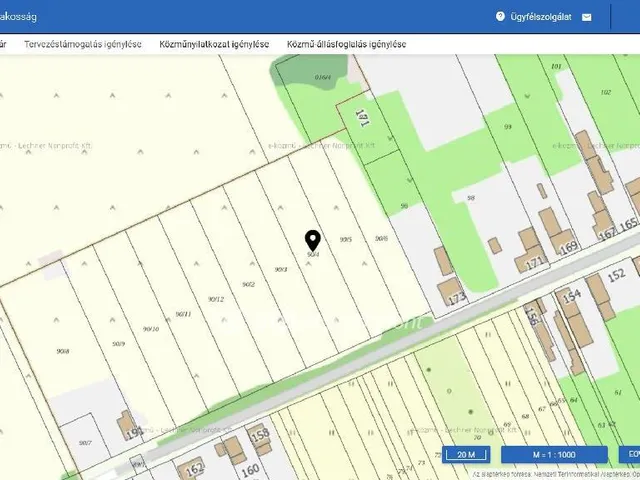Select parcel 90/3 on the map
The image size is (640, 480).
(281, 269)
